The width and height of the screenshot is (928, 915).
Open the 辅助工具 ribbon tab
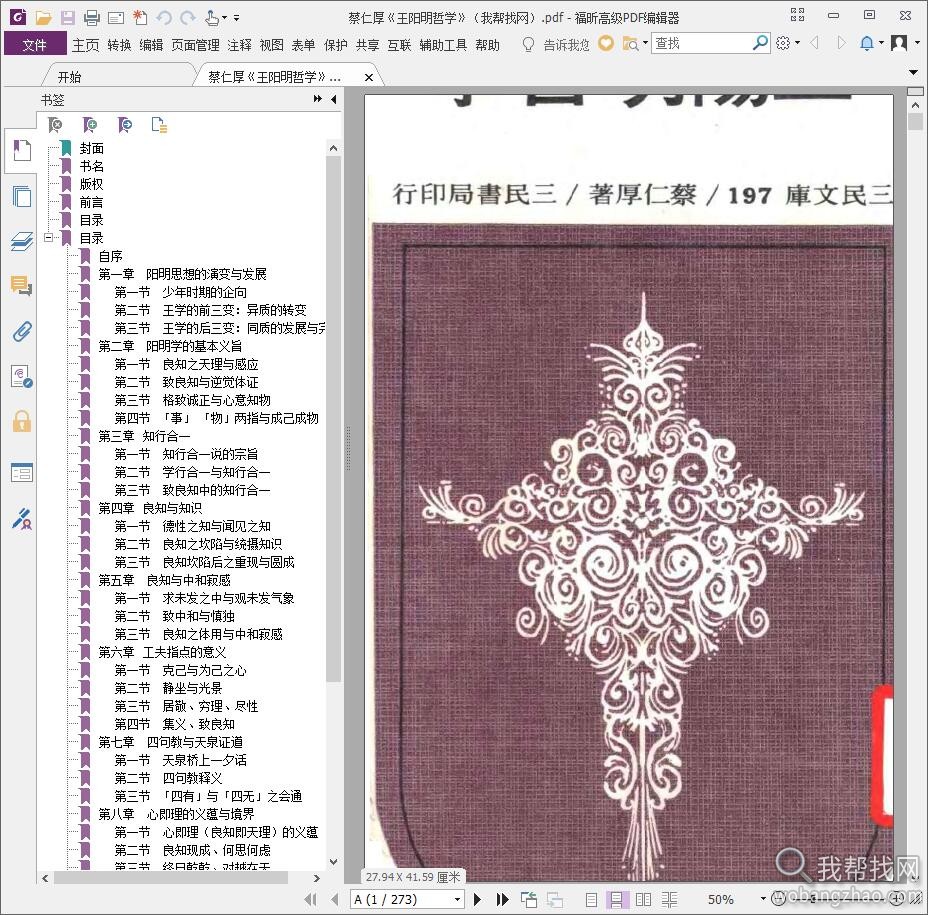[x=443, y=45]
